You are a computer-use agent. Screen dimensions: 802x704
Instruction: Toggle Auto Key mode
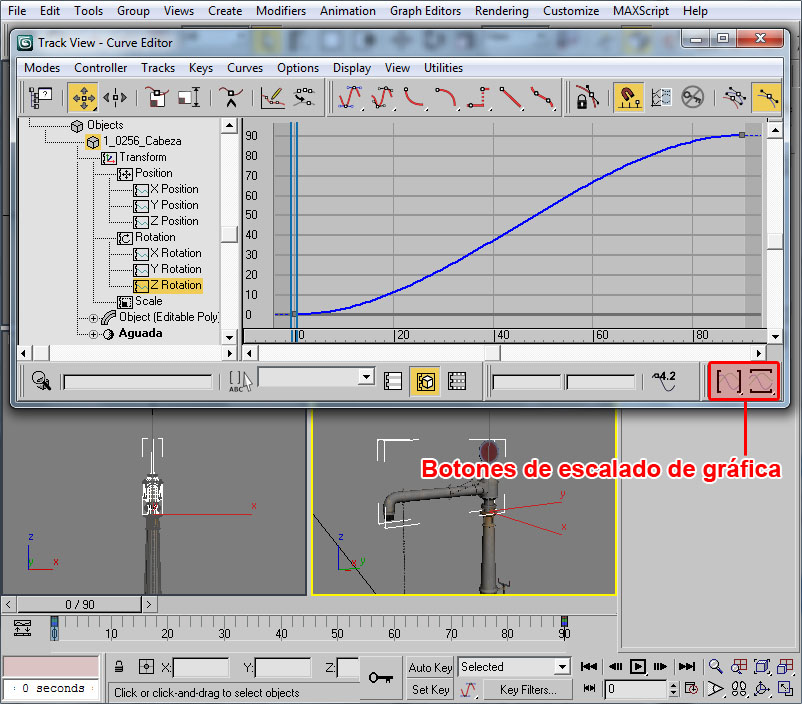click(430, 667)
